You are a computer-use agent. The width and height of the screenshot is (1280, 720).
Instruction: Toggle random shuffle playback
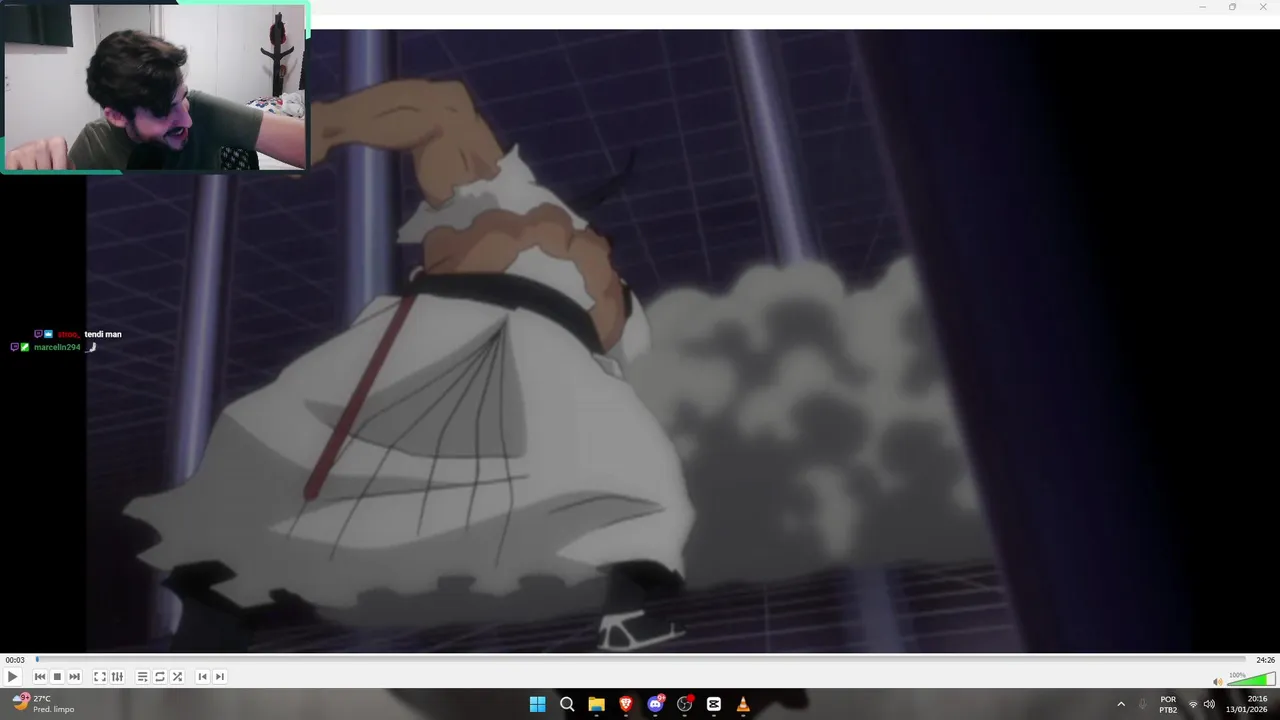[177, 677]
